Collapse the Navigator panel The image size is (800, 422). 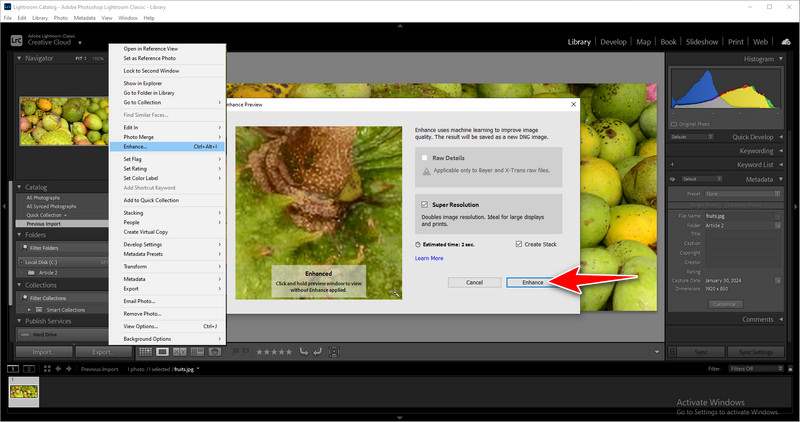(x=19, y=58)
